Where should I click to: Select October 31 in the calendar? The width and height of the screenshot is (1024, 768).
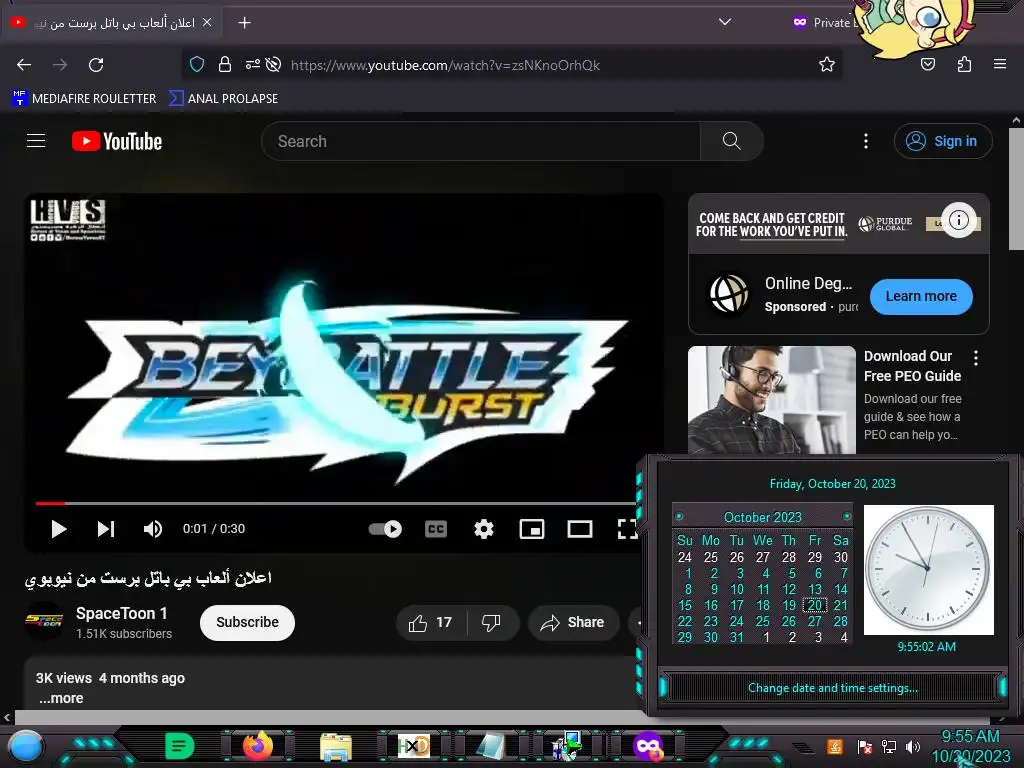click(736, 637)
